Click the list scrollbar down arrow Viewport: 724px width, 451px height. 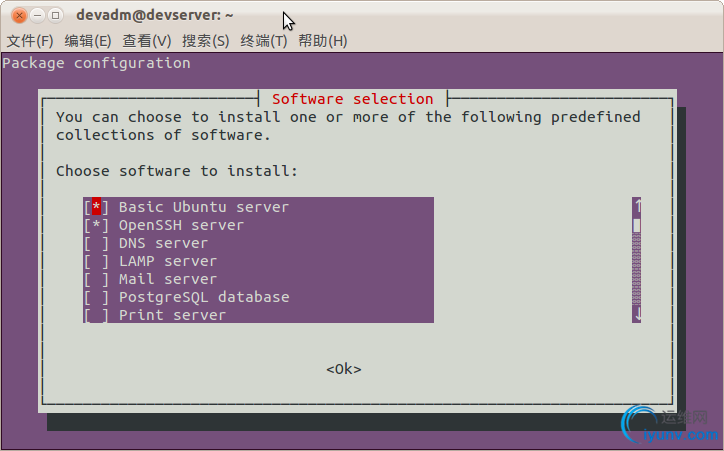[637, 314]
